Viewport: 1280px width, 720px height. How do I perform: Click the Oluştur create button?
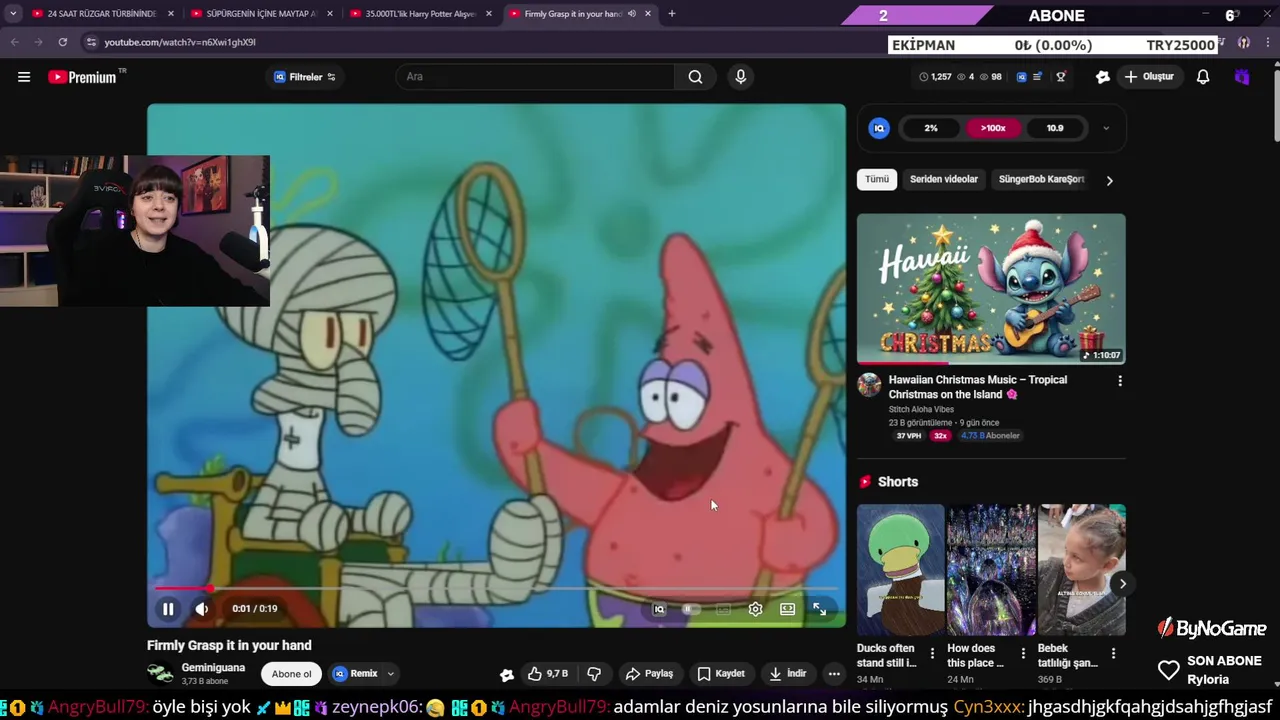(x=1149, y=77)
